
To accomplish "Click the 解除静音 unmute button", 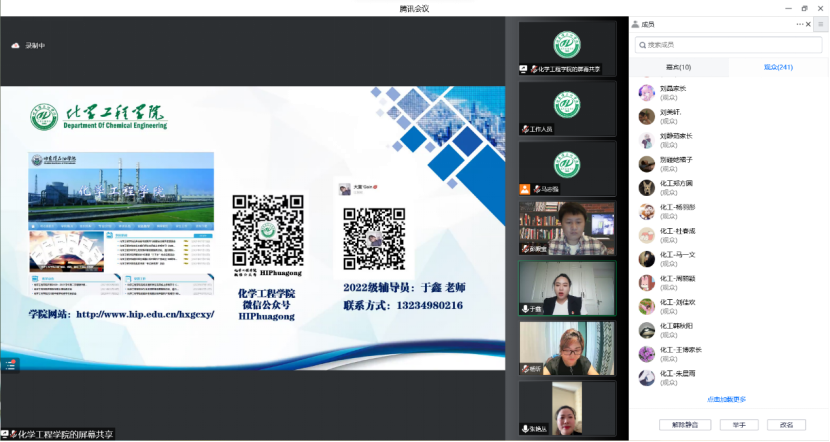I will pyautogui.click(x=685, y=425).
